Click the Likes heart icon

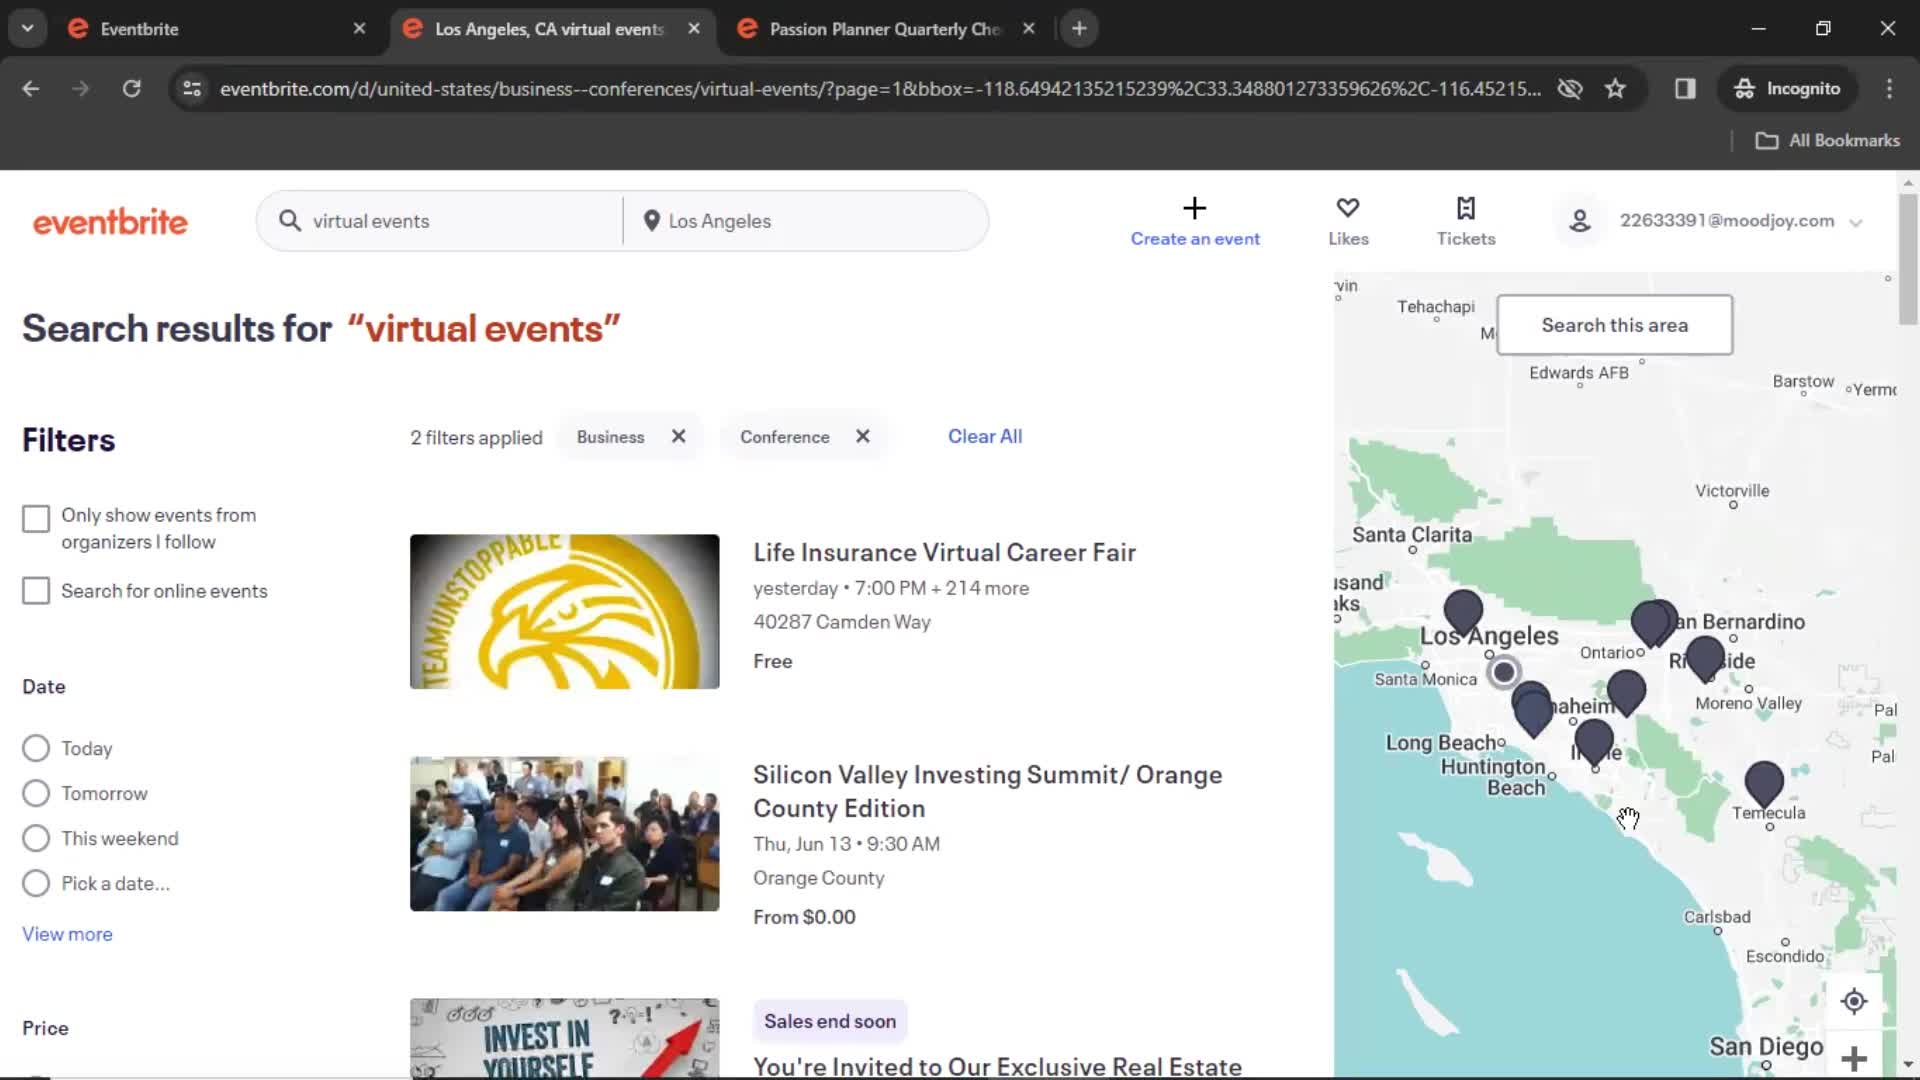click(x=1348, y=206)
